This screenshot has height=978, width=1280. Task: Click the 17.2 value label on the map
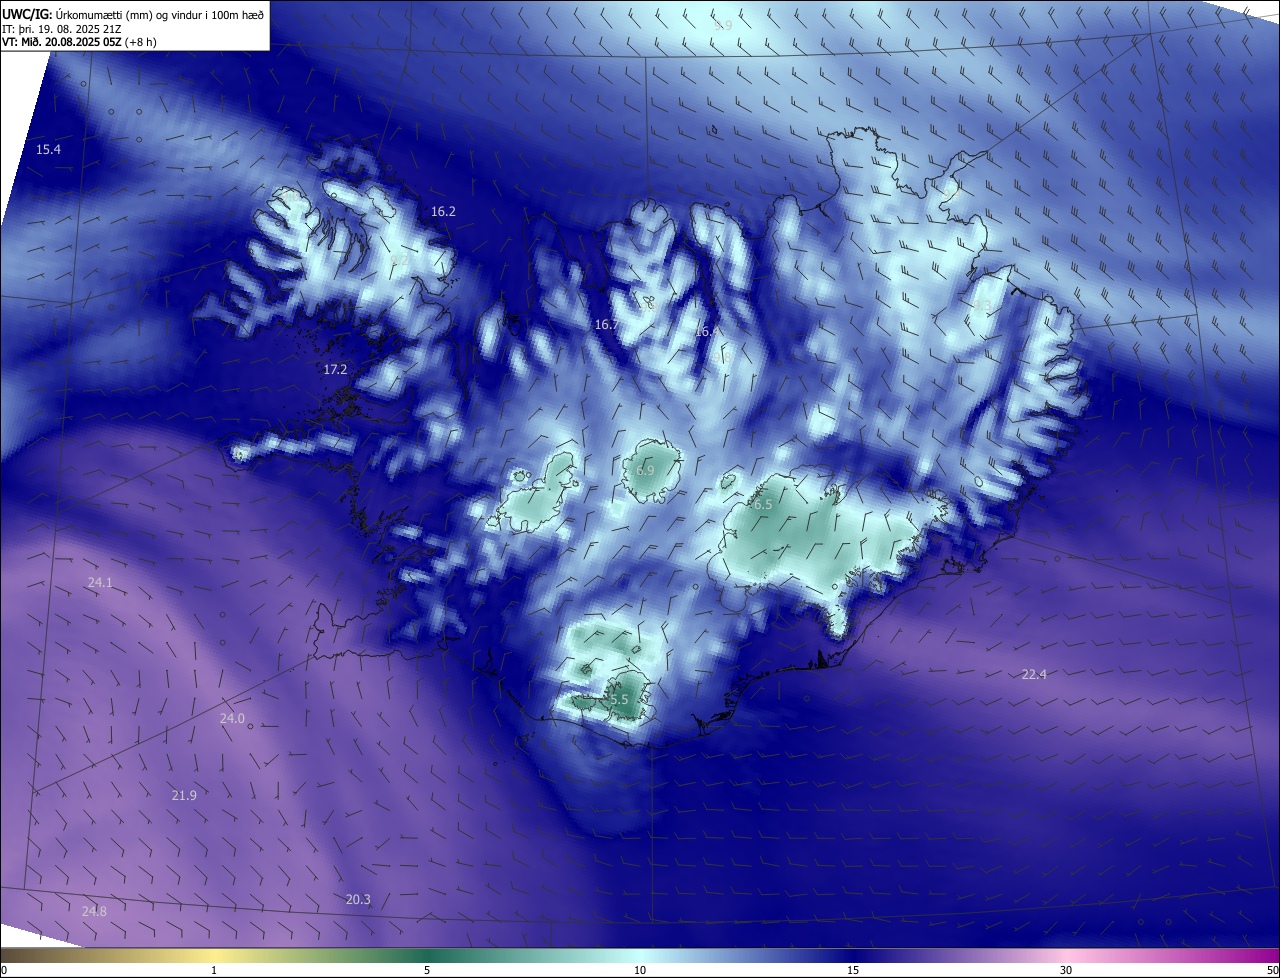pyautogui.click(x=335, y=370)
